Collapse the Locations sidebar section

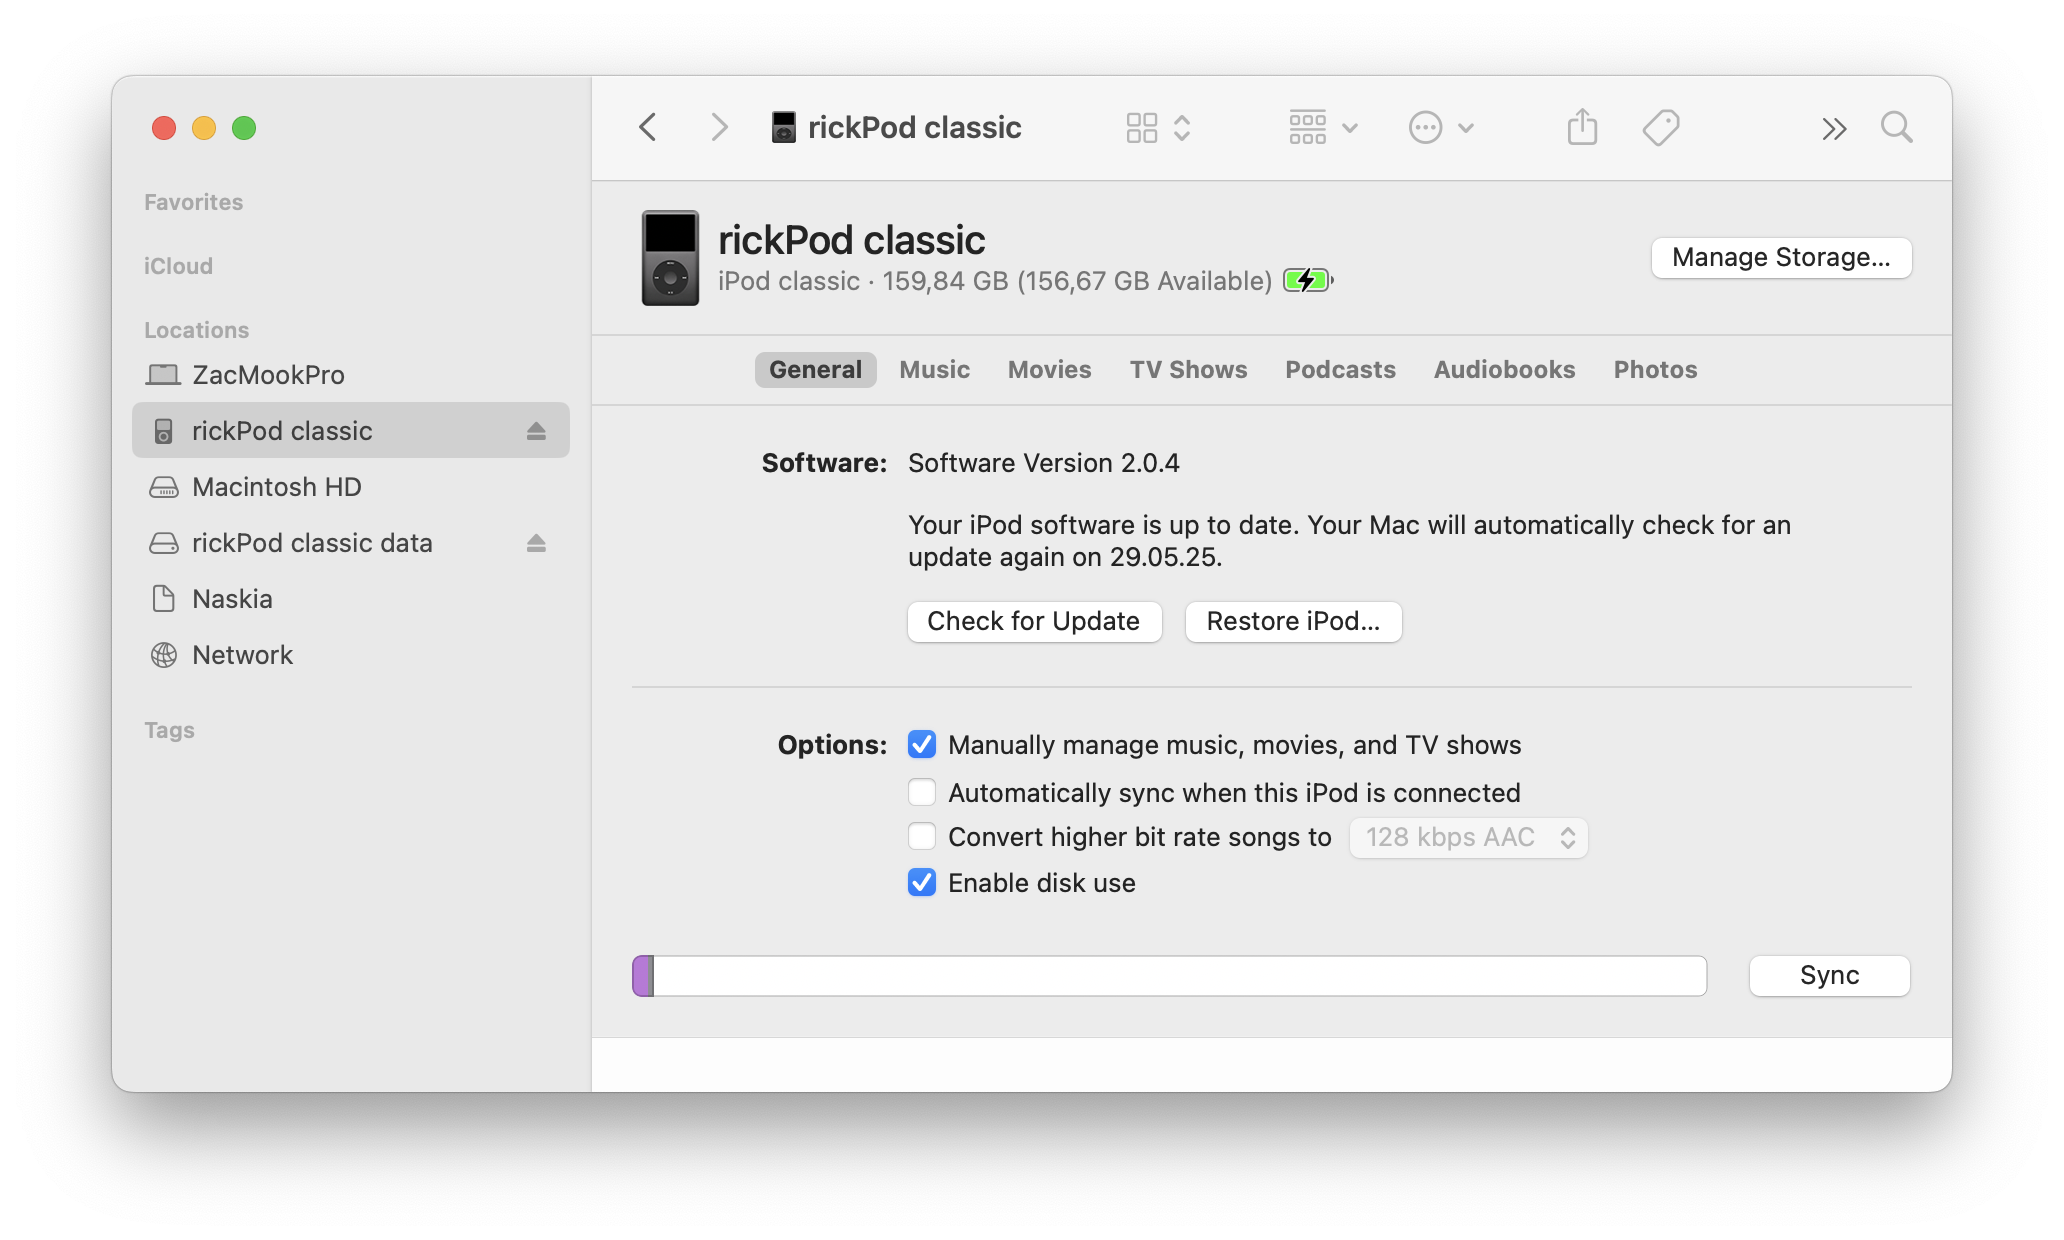[x=196, y=330]
